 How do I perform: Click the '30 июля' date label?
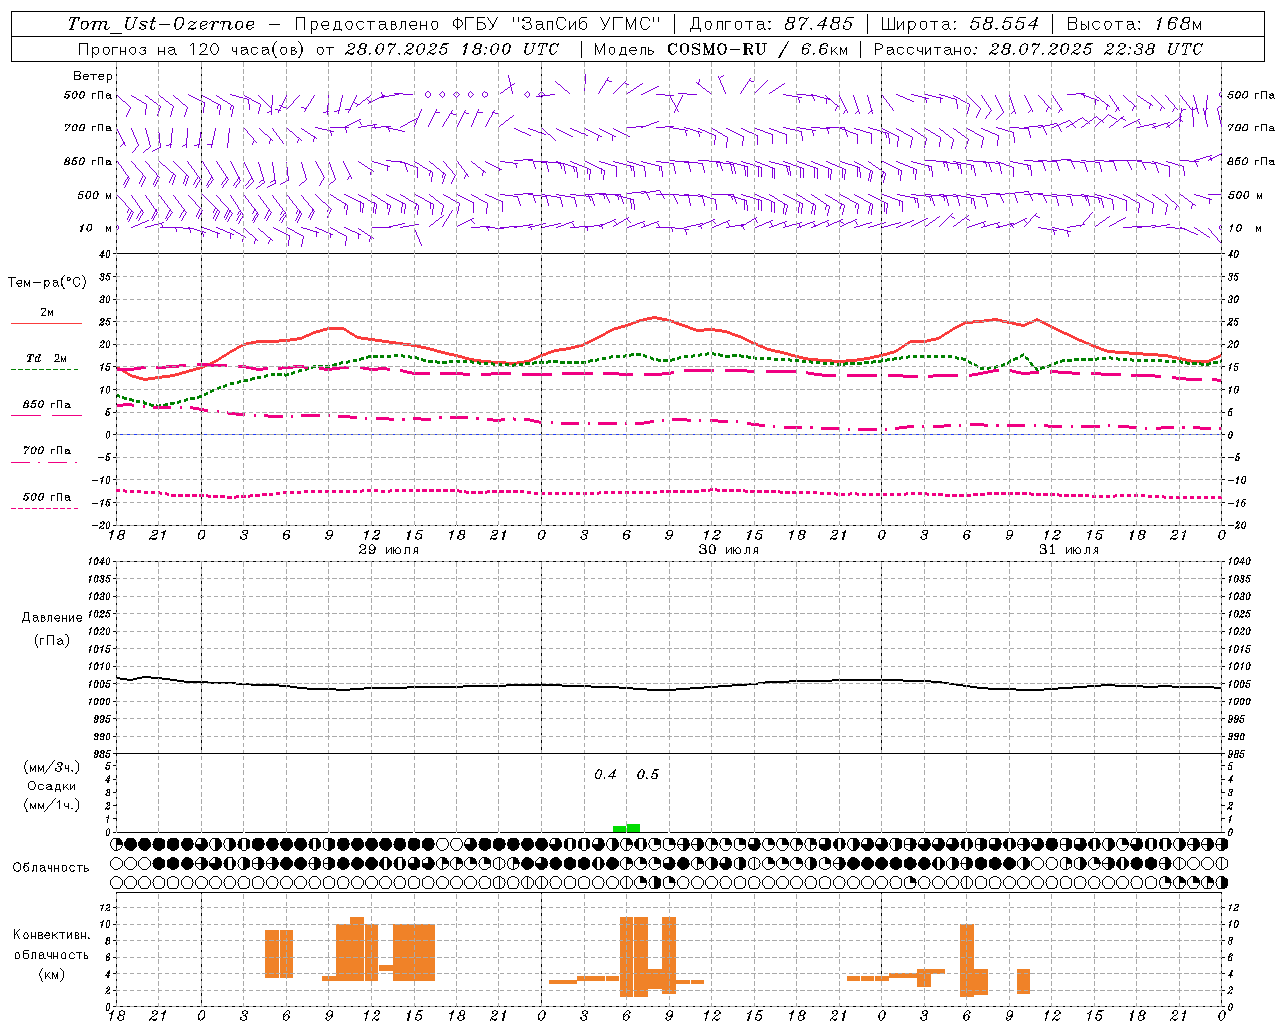729,550
